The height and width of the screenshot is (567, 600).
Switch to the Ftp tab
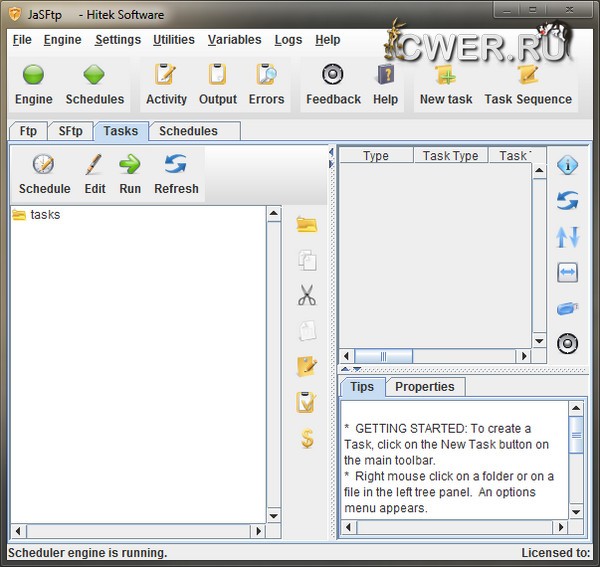(28, 131)
